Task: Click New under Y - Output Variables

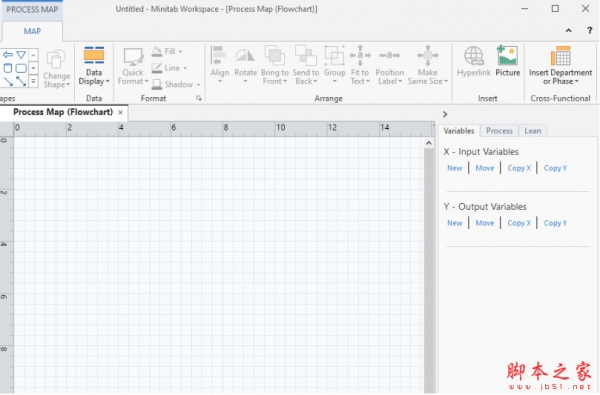Action: (x=455, y=223)
